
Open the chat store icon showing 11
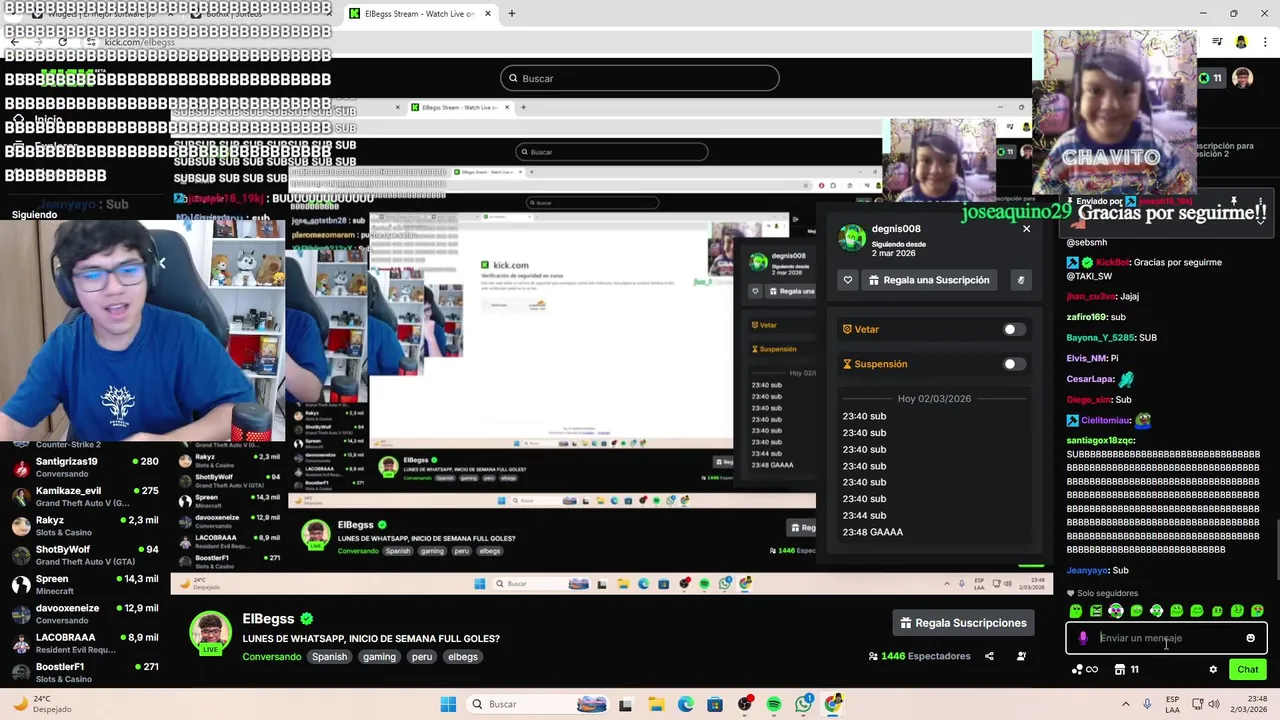1127,670
